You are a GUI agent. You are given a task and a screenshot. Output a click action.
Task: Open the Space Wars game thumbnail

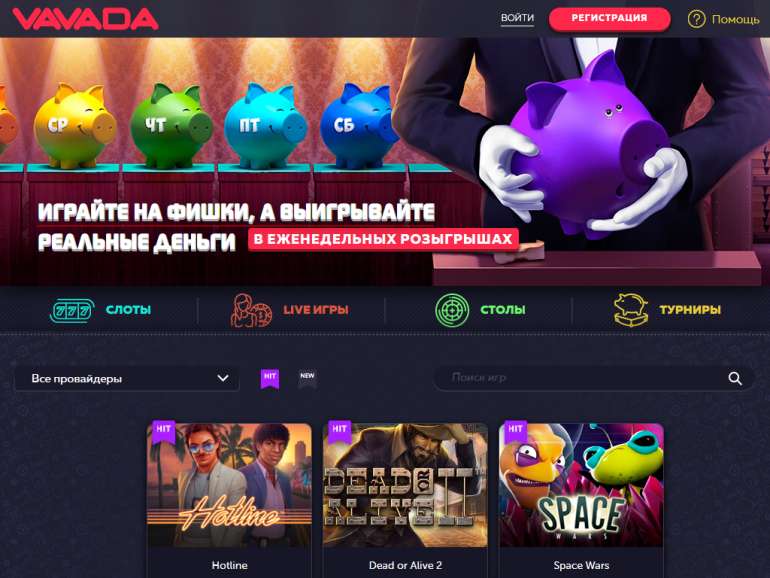581,485
